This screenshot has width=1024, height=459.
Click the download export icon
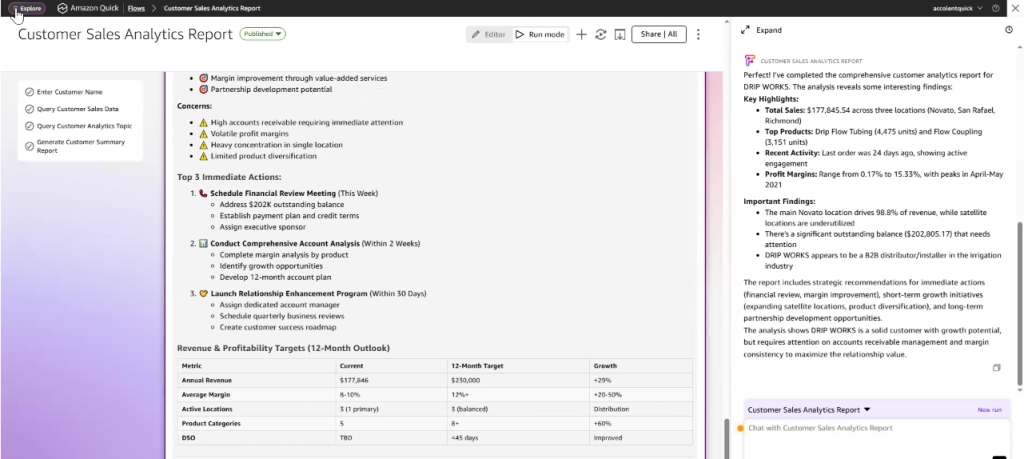click(620, 35)
